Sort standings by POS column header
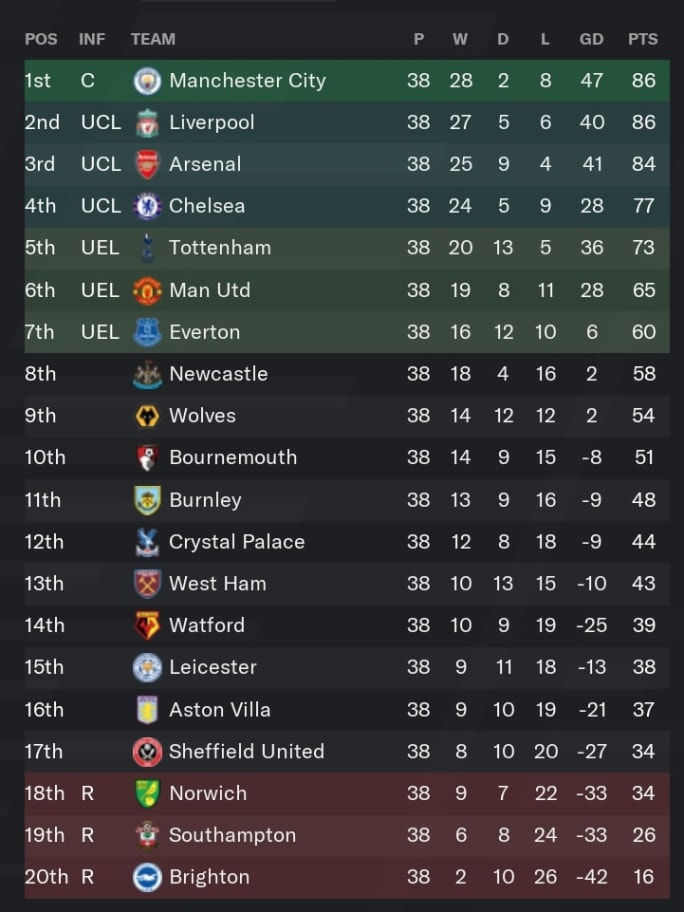 (41, 39)
